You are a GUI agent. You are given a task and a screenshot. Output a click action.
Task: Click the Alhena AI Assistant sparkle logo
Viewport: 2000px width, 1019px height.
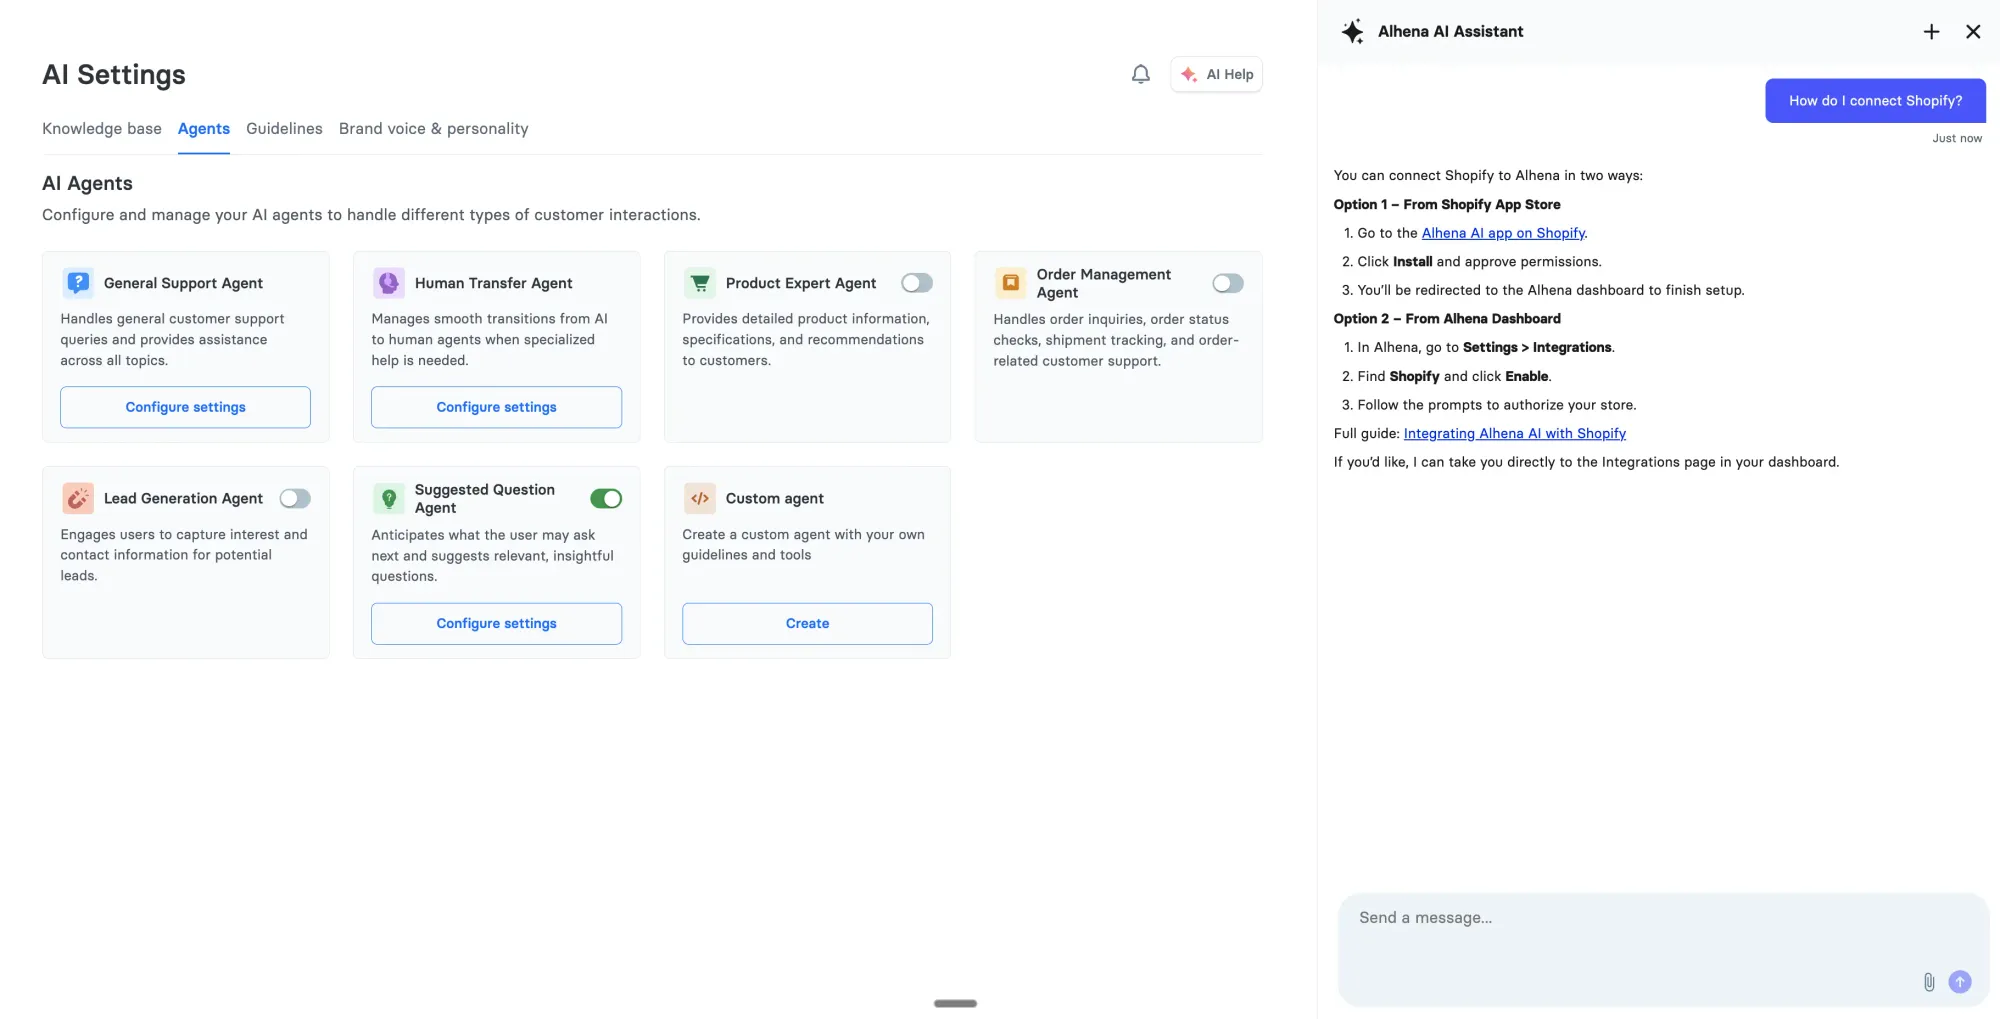(1353, 31)
